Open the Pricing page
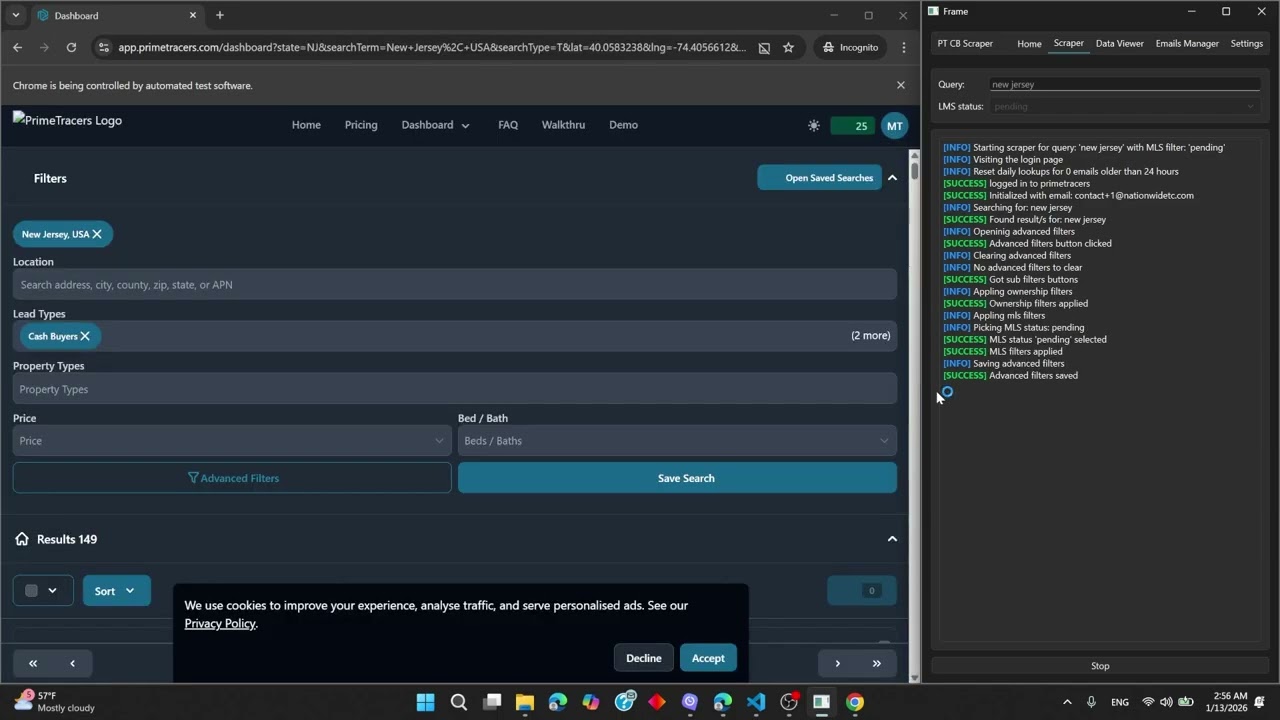Screen dimensions: 1280x720 click(x=361, y=125)
